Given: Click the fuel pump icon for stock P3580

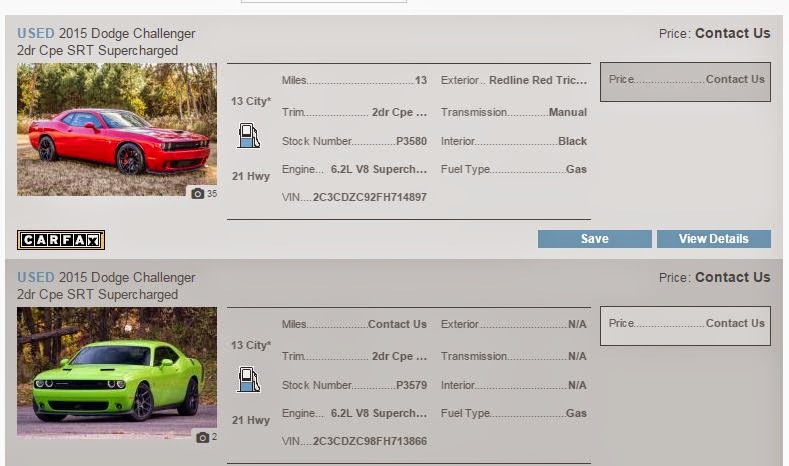Looking at the screenshot, I should pos(249,135).
